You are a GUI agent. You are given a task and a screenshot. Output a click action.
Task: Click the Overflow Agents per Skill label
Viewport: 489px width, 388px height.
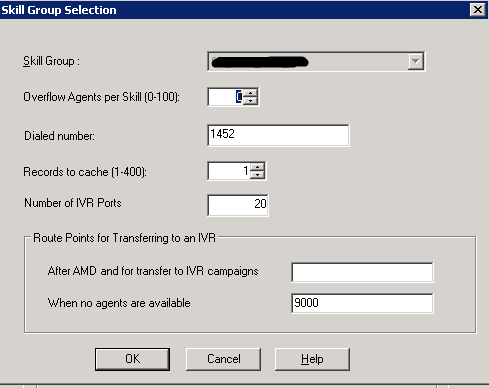tap(101, 97)
